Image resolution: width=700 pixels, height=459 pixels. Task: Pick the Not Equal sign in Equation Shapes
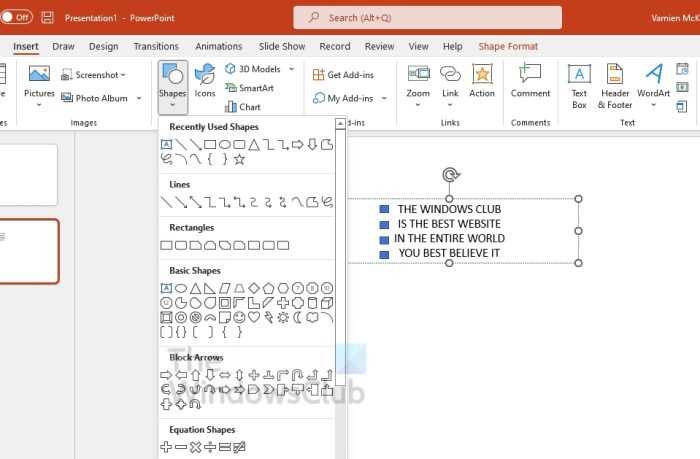tap(239, 446)
